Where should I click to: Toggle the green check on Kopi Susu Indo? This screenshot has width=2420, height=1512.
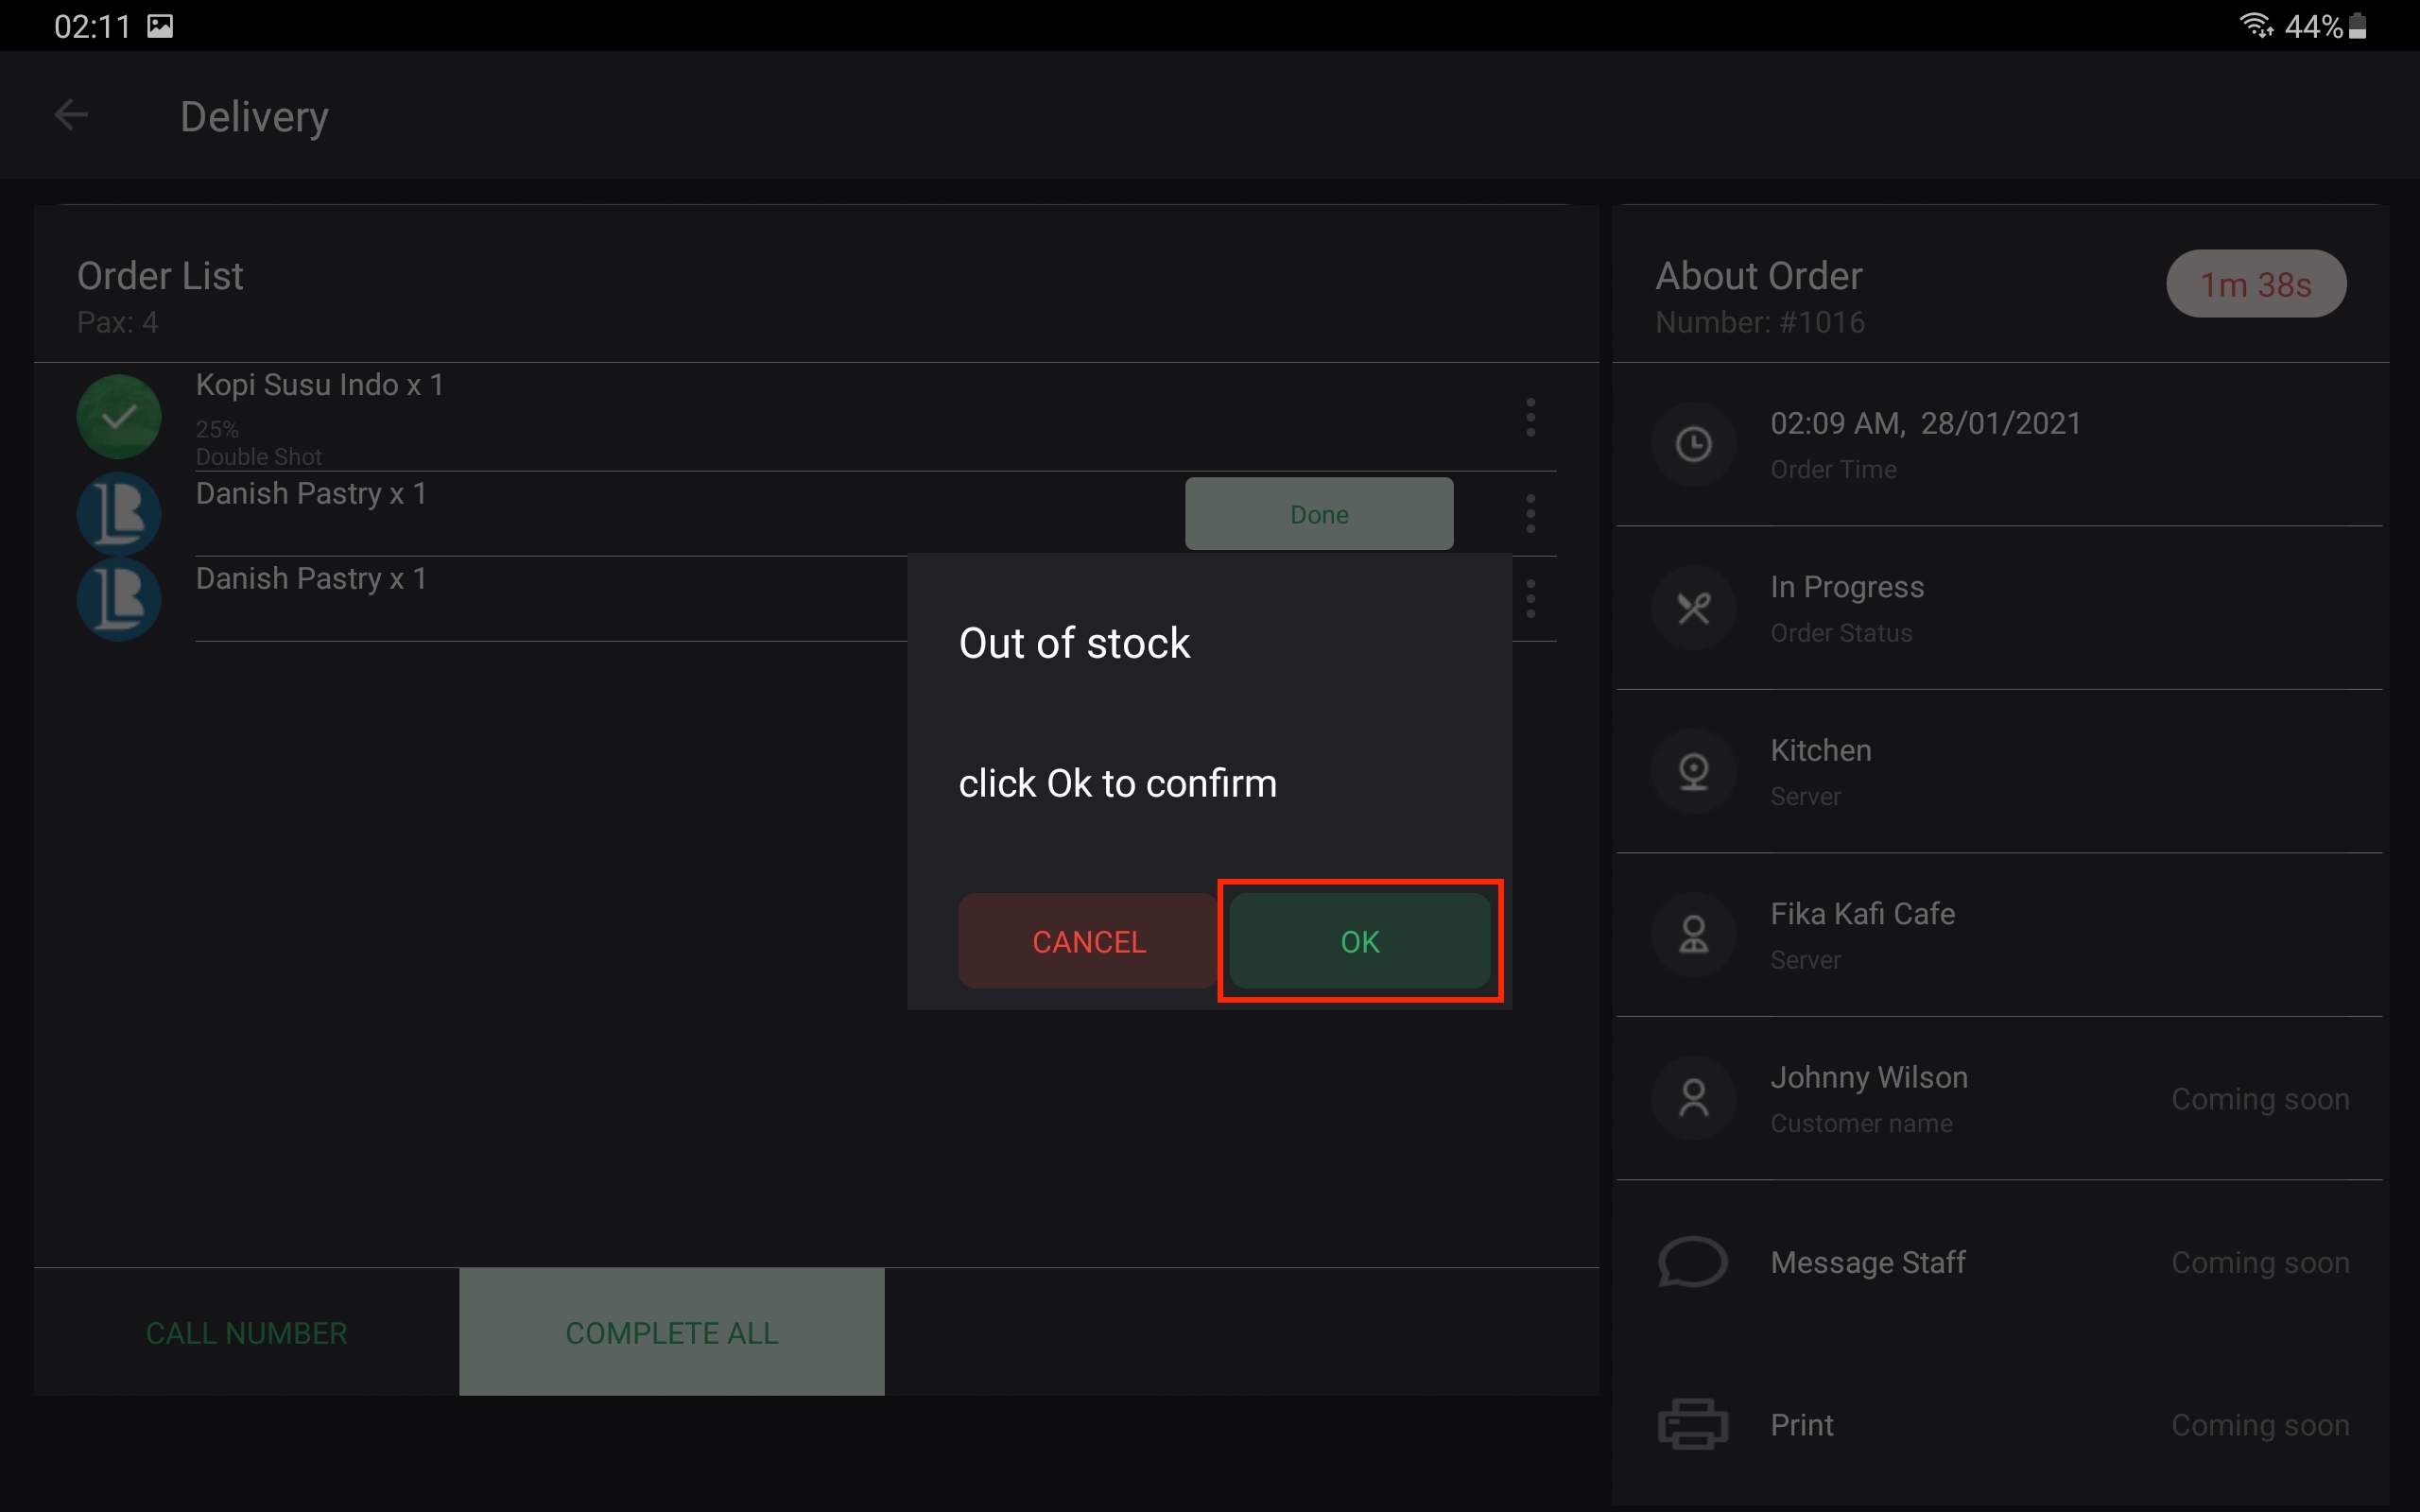(119, 417)
